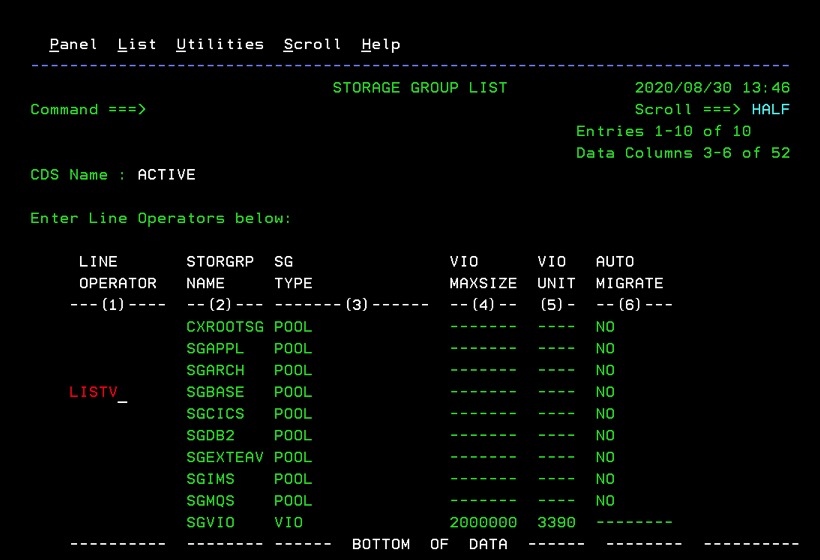Select the HALF scroll amount field
The height and width of the screenshot is (560, 820).
point(771,109)
